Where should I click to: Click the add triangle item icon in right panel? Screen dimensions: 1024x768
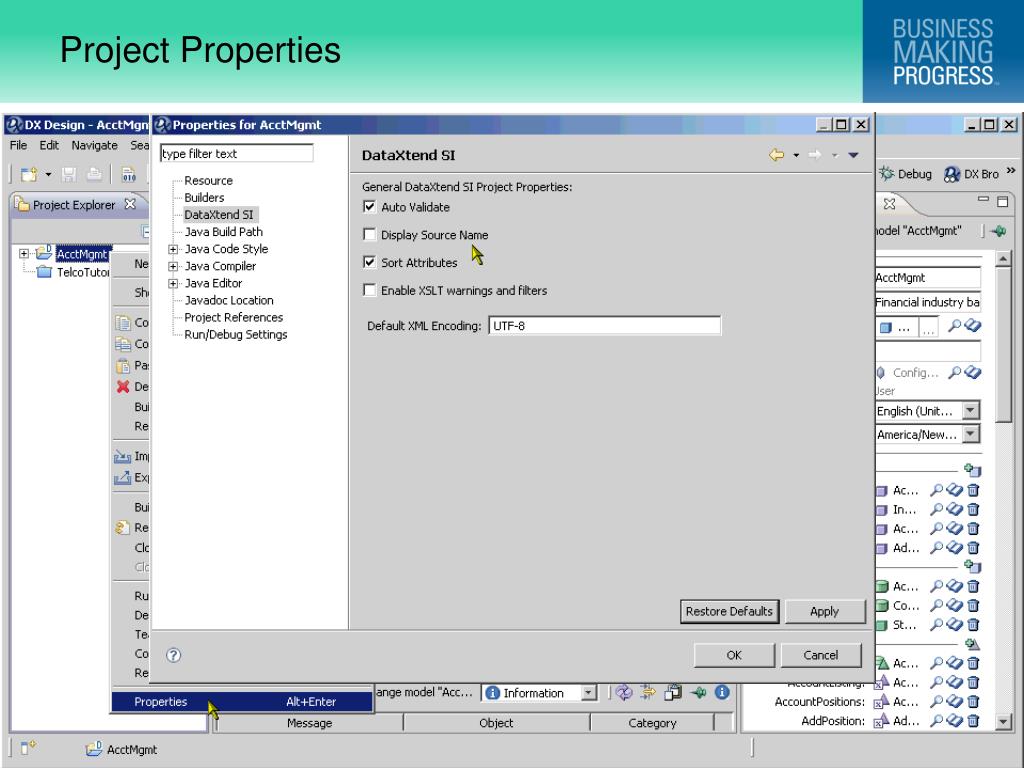pos(972,645)
